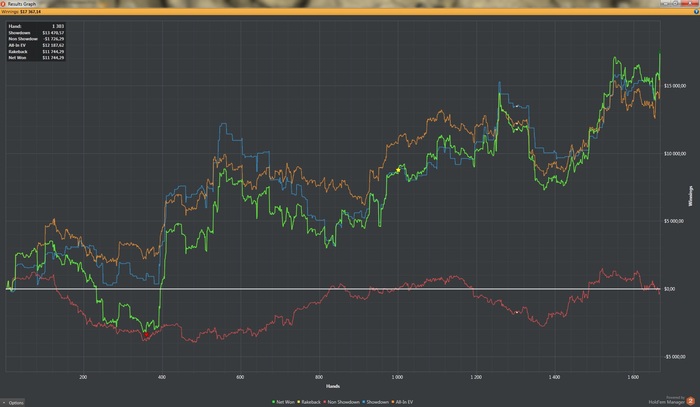Click the $10 000,00 axis label
The image size is (700, 407).
[675, 154]
